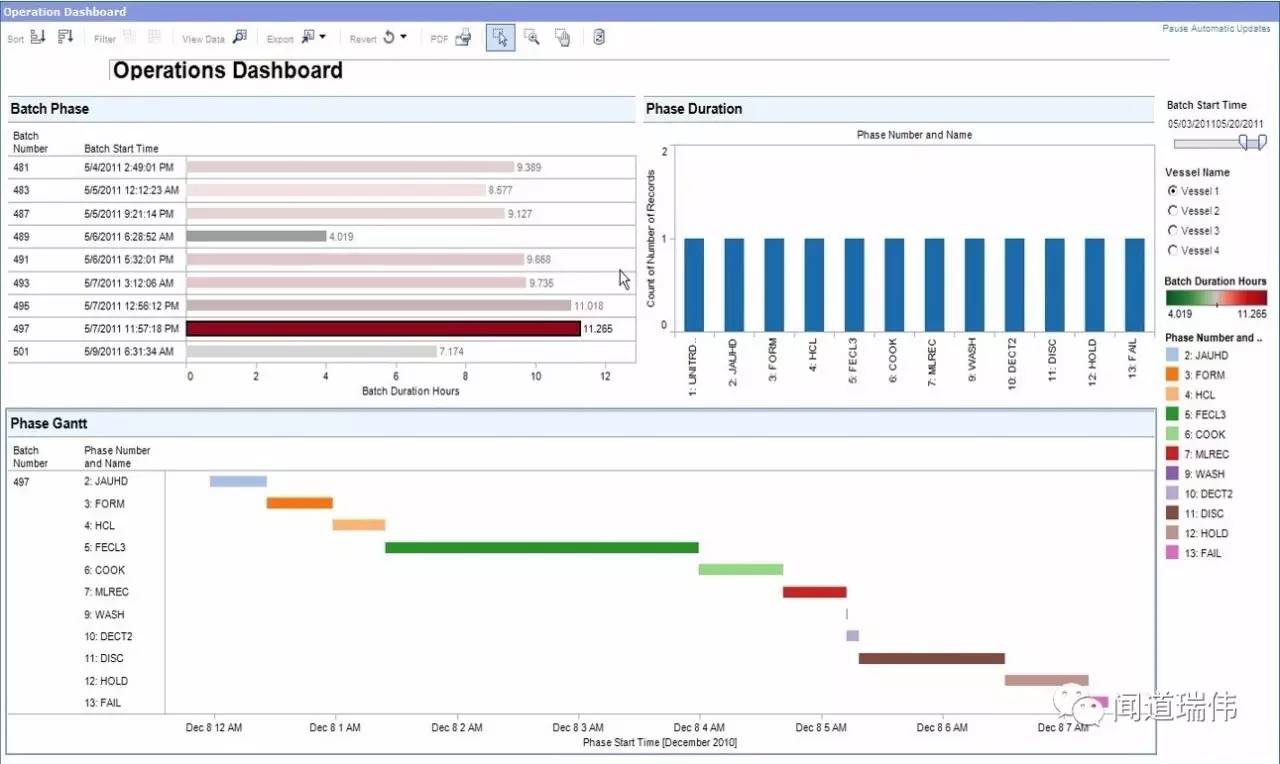1280x764 pixels.
Task: Click the green FECL3 Gantt bar
Action: (541, 548)
